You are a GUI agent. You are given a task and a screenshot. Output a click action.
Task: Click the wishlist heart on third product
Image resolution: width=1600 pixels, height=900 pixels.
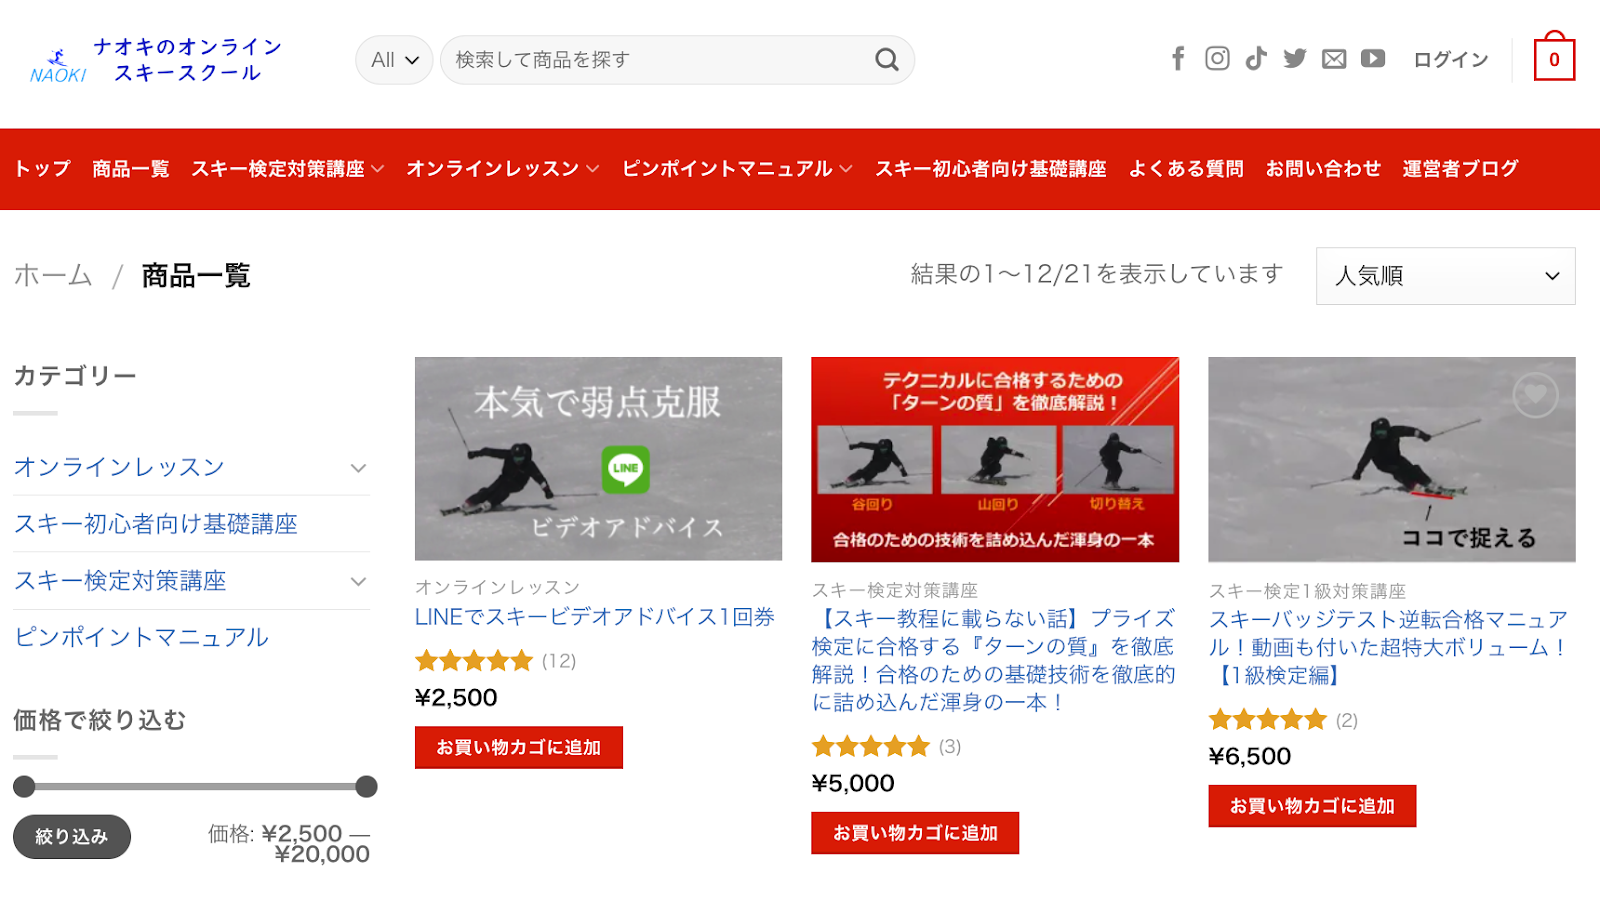point(1535,395)
